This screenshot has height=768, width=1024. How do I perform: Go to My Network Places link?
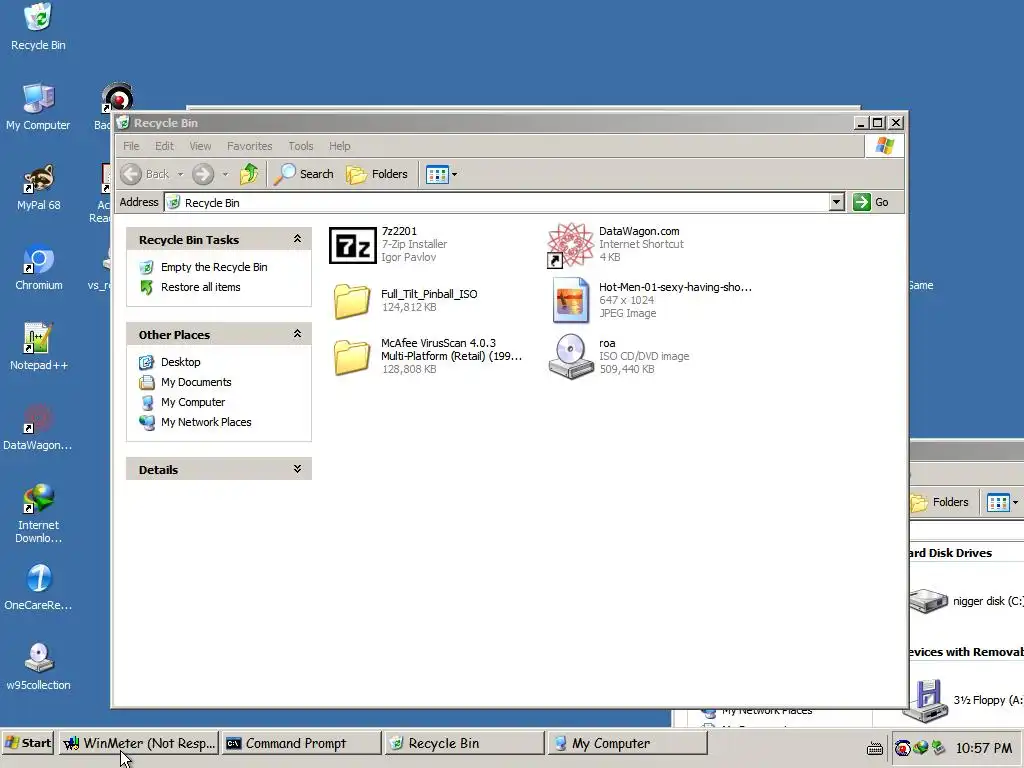pyautogui.click(x=206, y=422)
